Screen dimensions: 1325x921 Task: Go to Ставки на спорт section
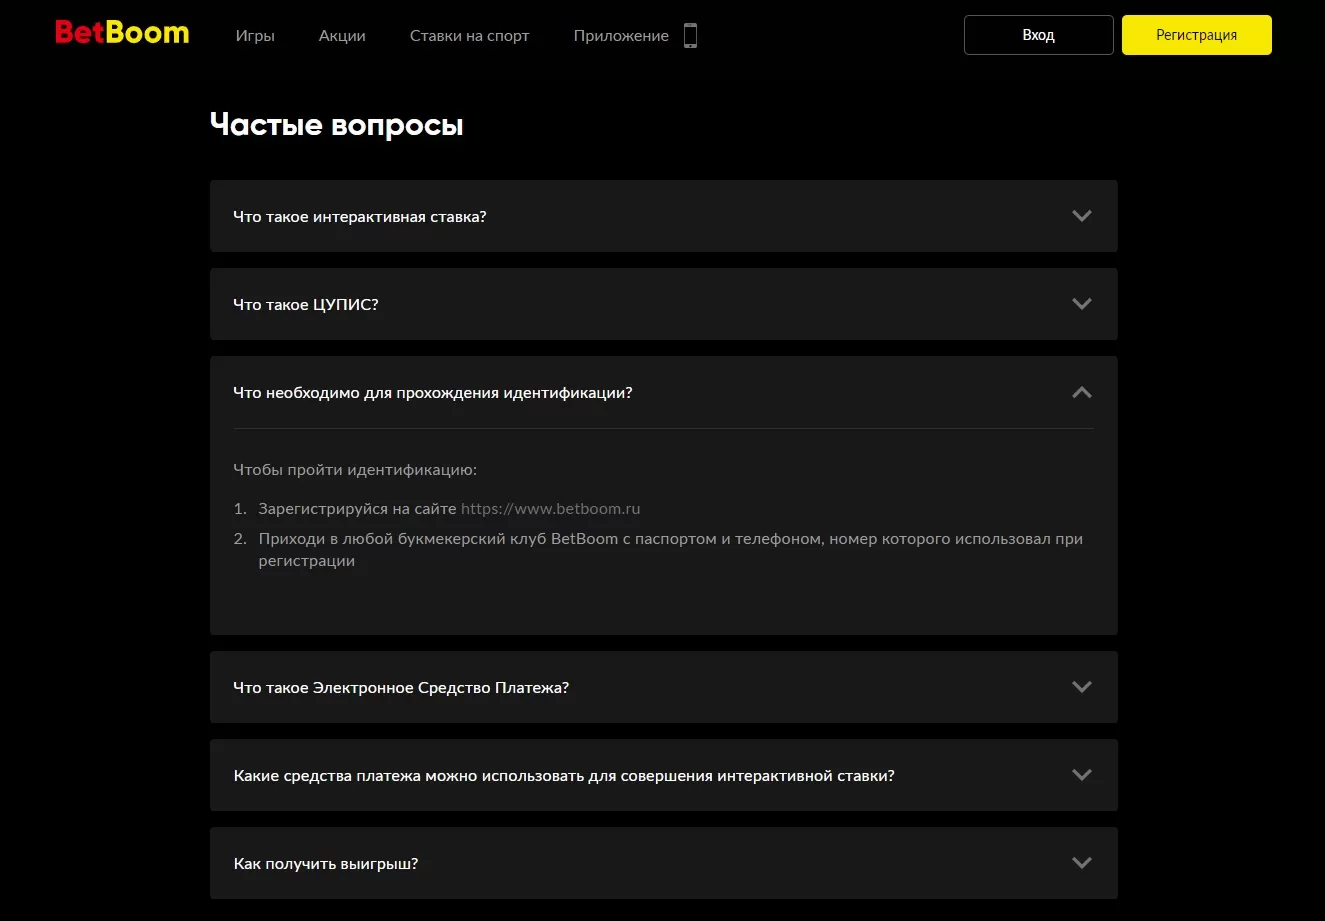pos(469,36)
